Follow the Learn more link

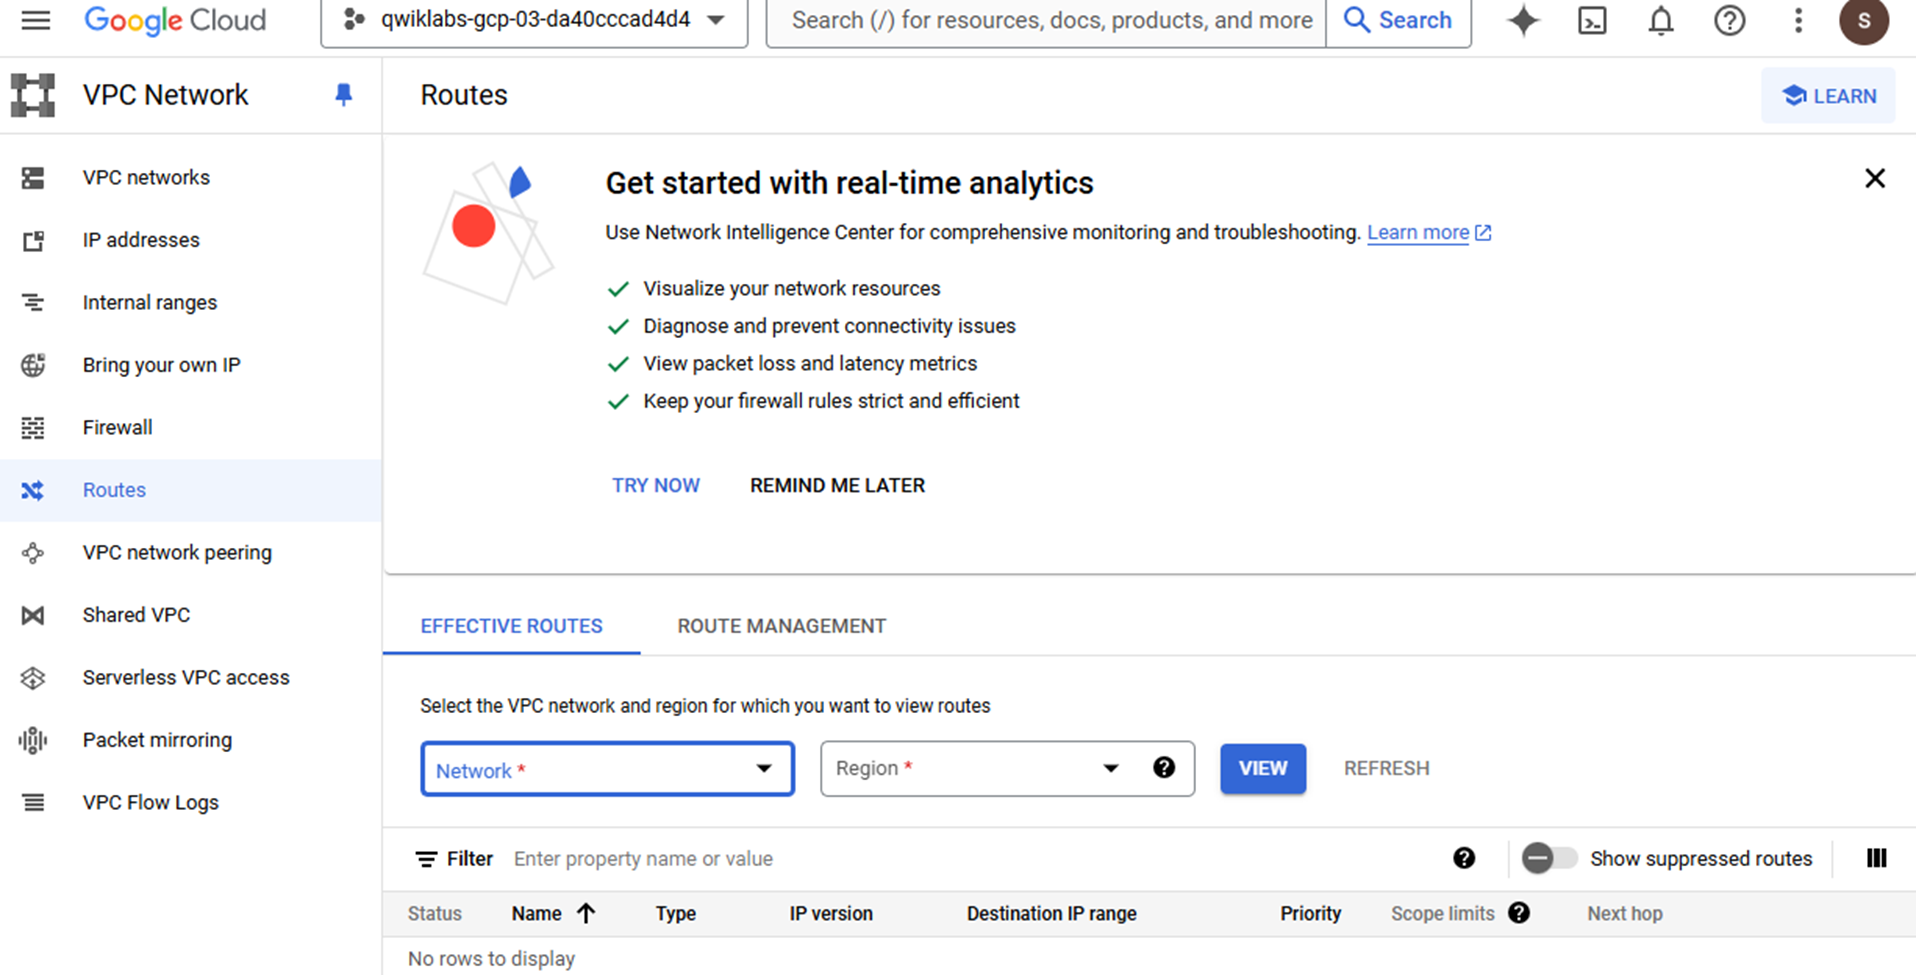1428,233
